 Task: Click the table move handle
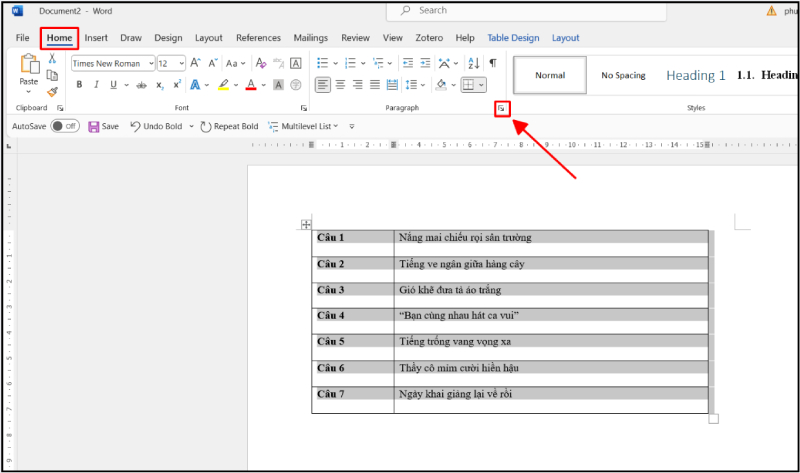306,225
